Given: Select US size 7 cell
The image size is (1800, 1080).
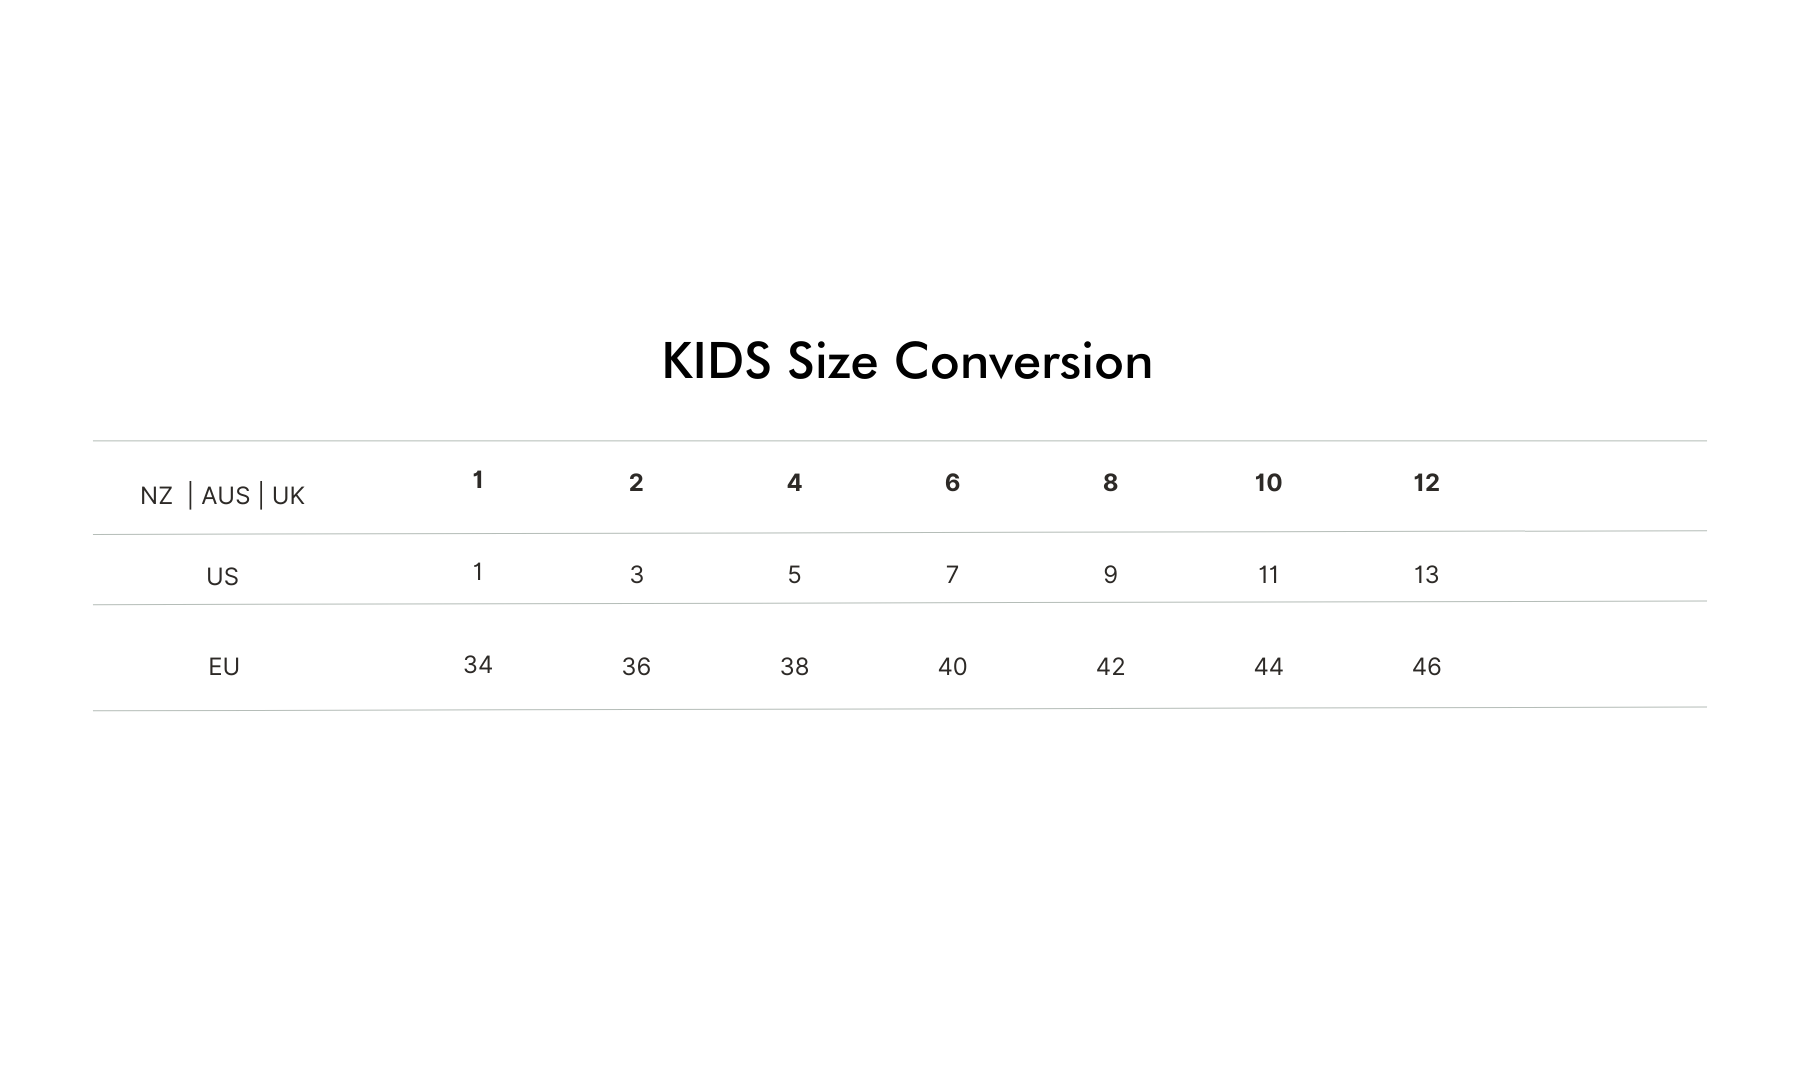Looking at the screenshot, I should 952,575.
